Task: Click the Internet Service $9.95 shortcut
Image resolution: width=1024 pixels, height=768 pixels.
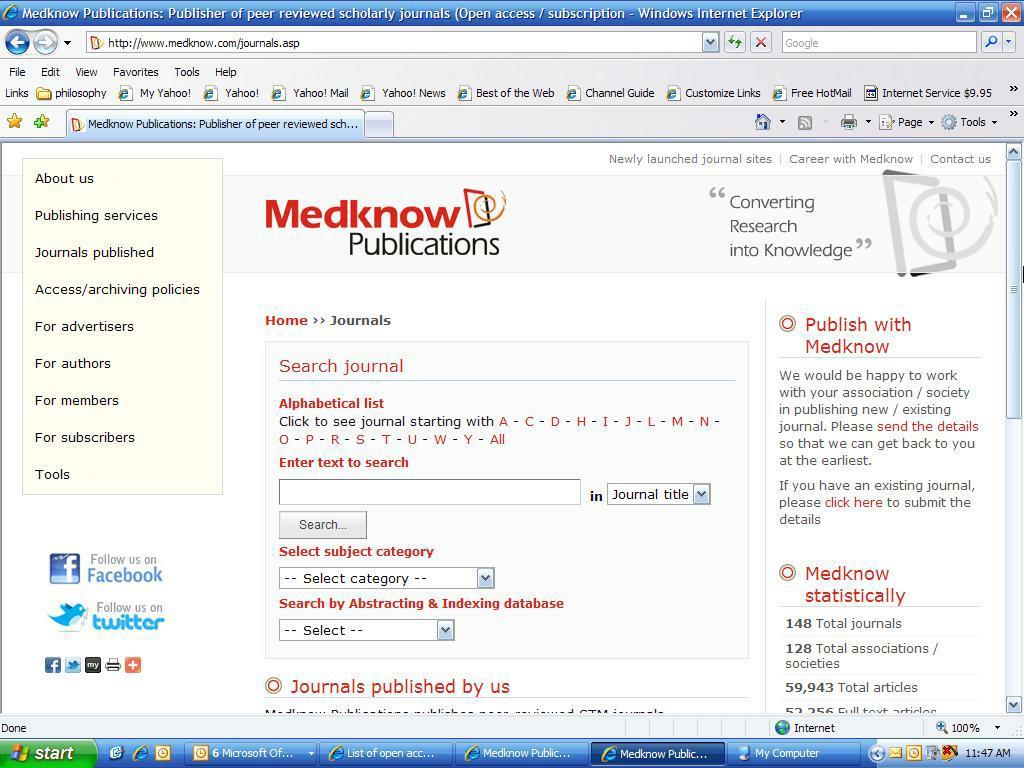Action: tap(928, 93)
